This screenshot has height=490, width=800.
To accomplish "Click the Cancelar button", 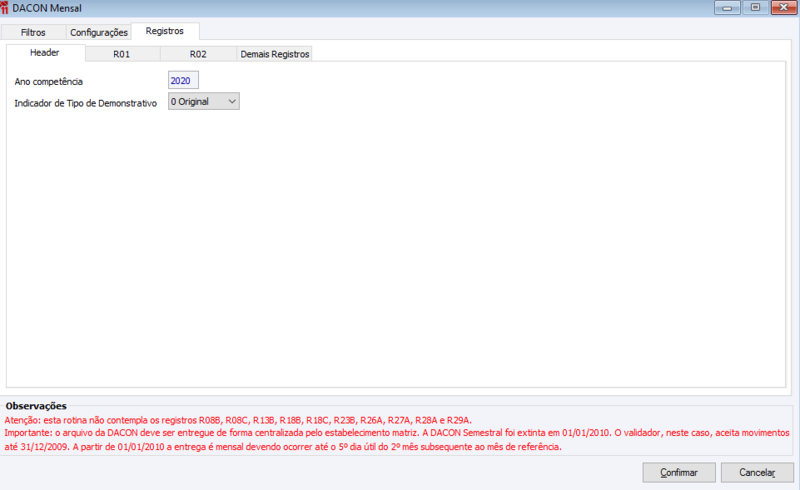I will tap(757, 473).
